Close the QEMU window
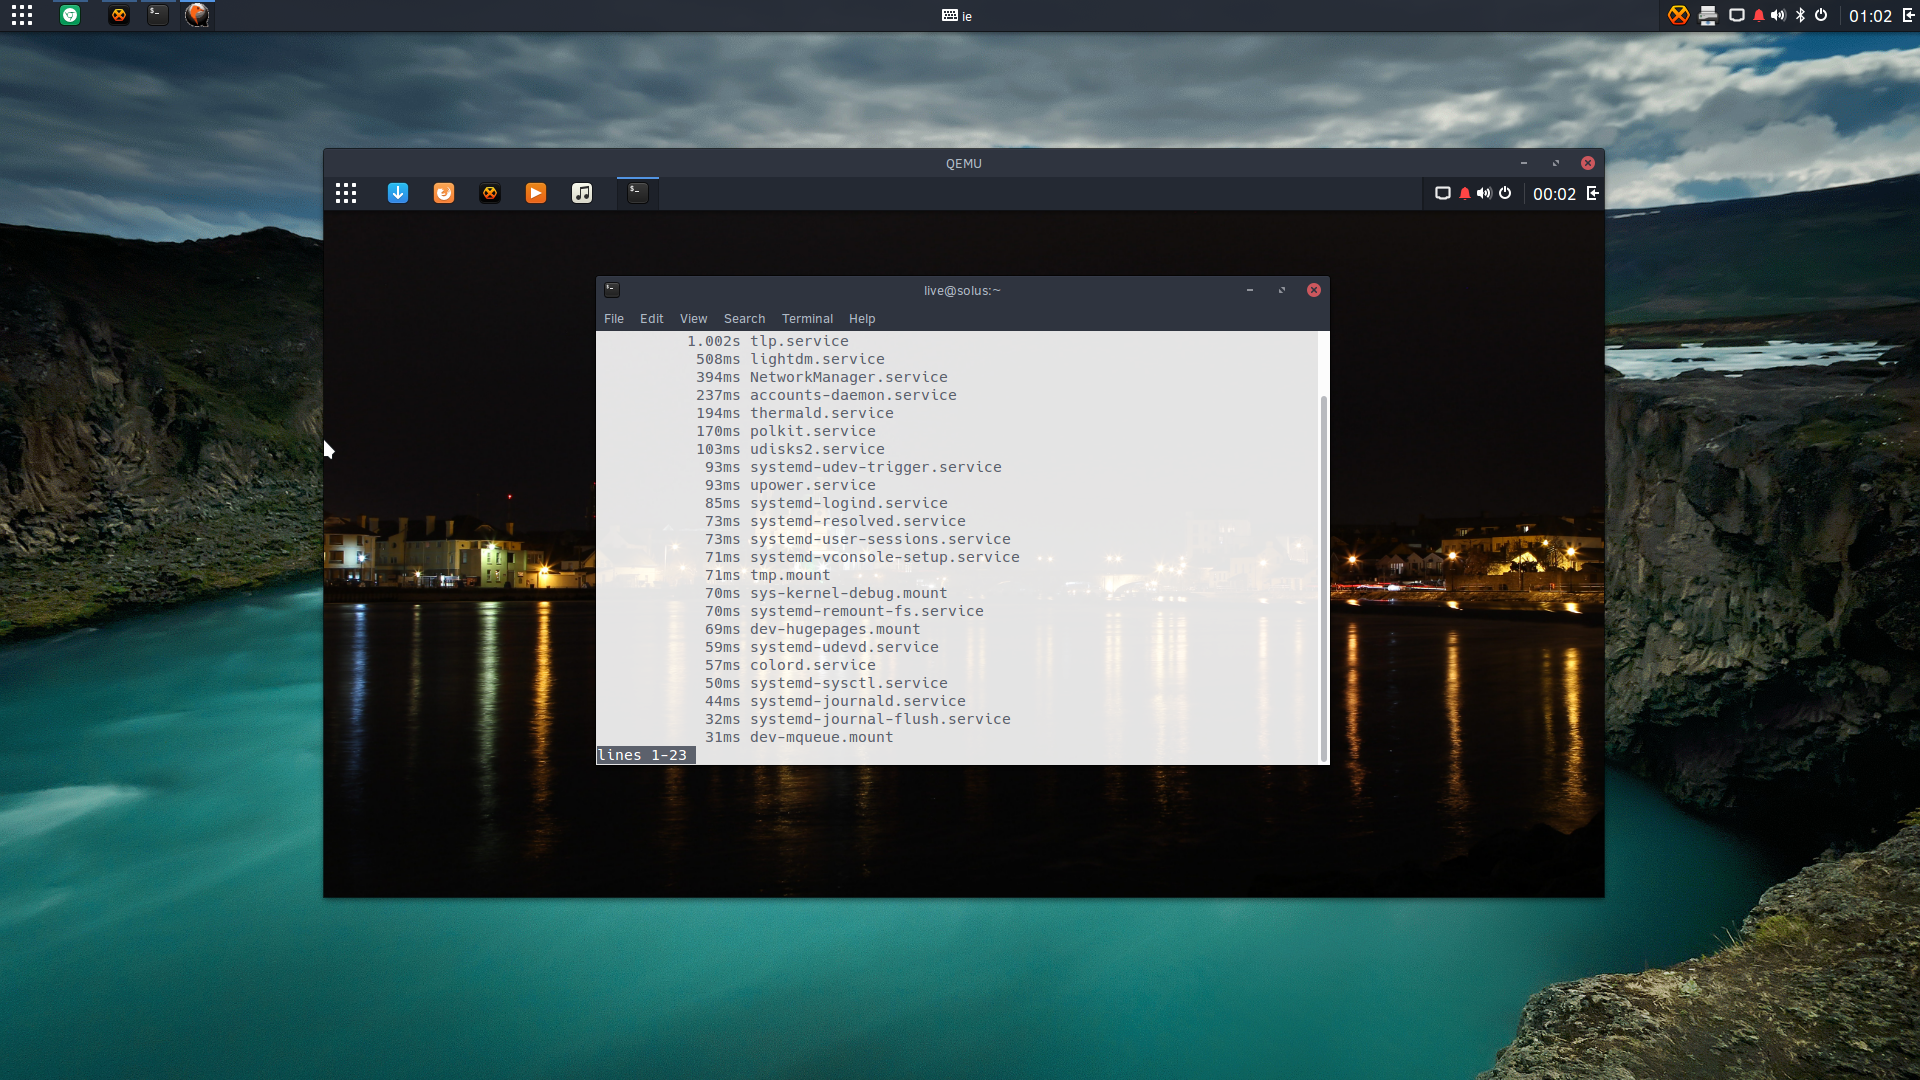This screenshot has width=1920, height=1080. point(1588,163)
